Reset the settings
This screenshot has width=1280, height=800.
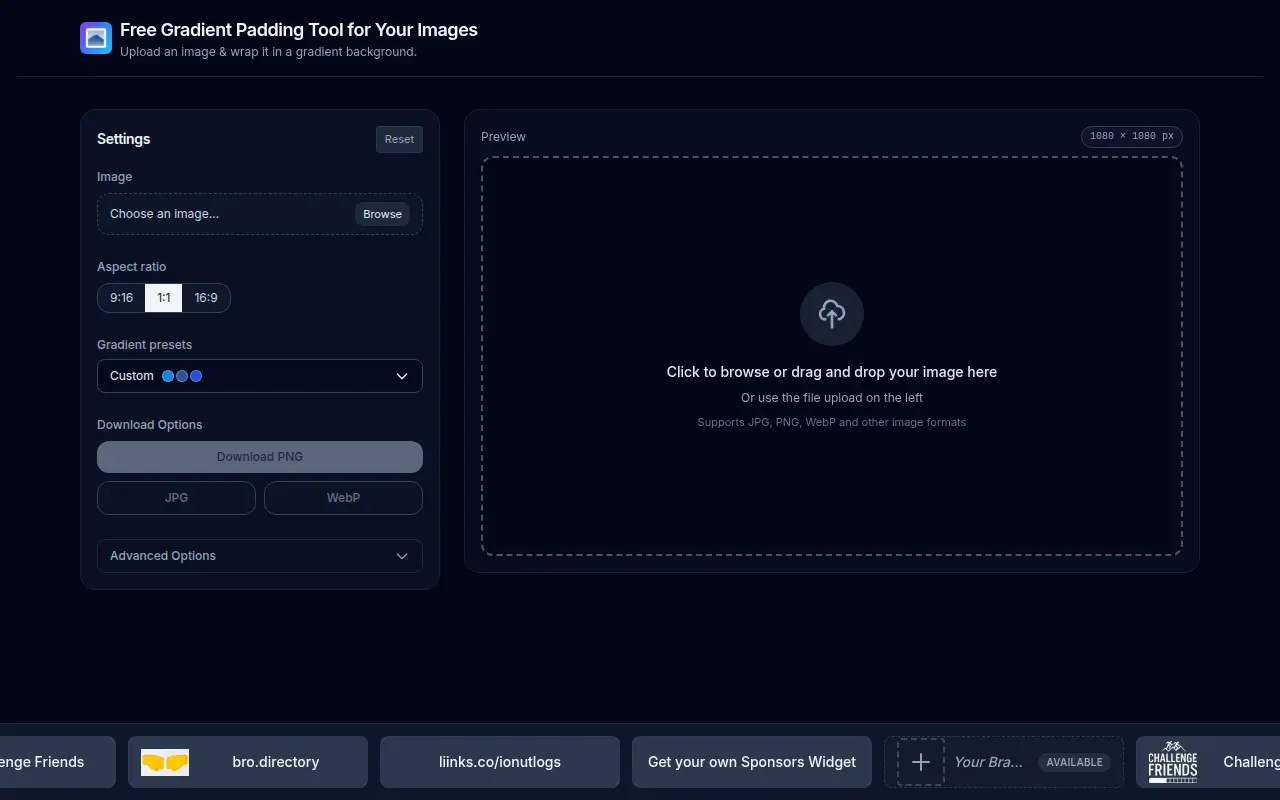click(399, 139)
